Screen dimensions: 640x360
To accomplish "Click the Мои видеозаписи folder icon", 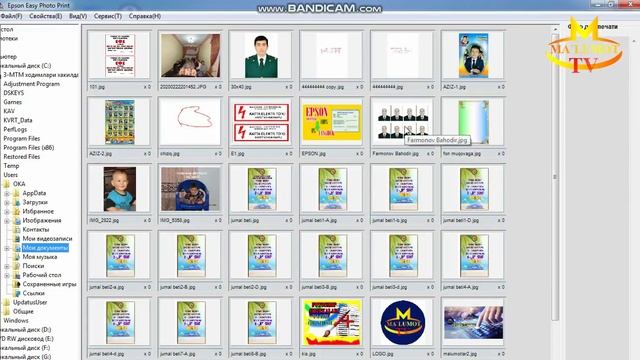I will tap(16, 239).
